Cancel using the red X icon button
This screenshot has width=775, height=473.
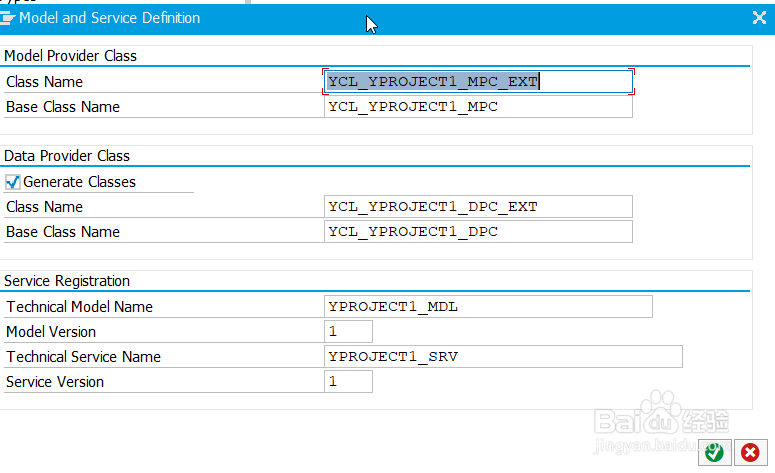[750, 452]
